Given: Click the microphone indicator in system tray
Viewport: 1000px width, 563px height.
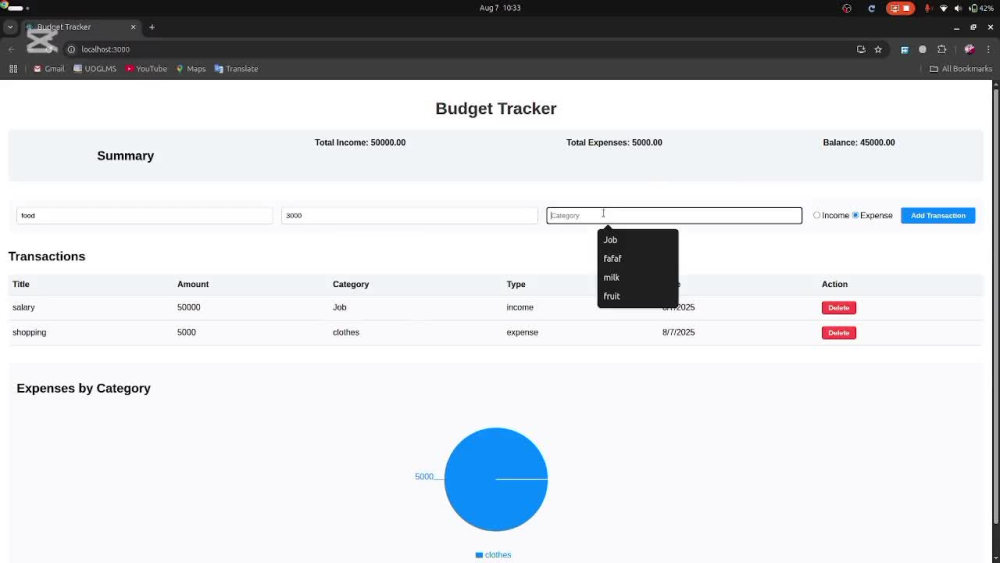Looking at the screenshot, I should coord(927,8).
